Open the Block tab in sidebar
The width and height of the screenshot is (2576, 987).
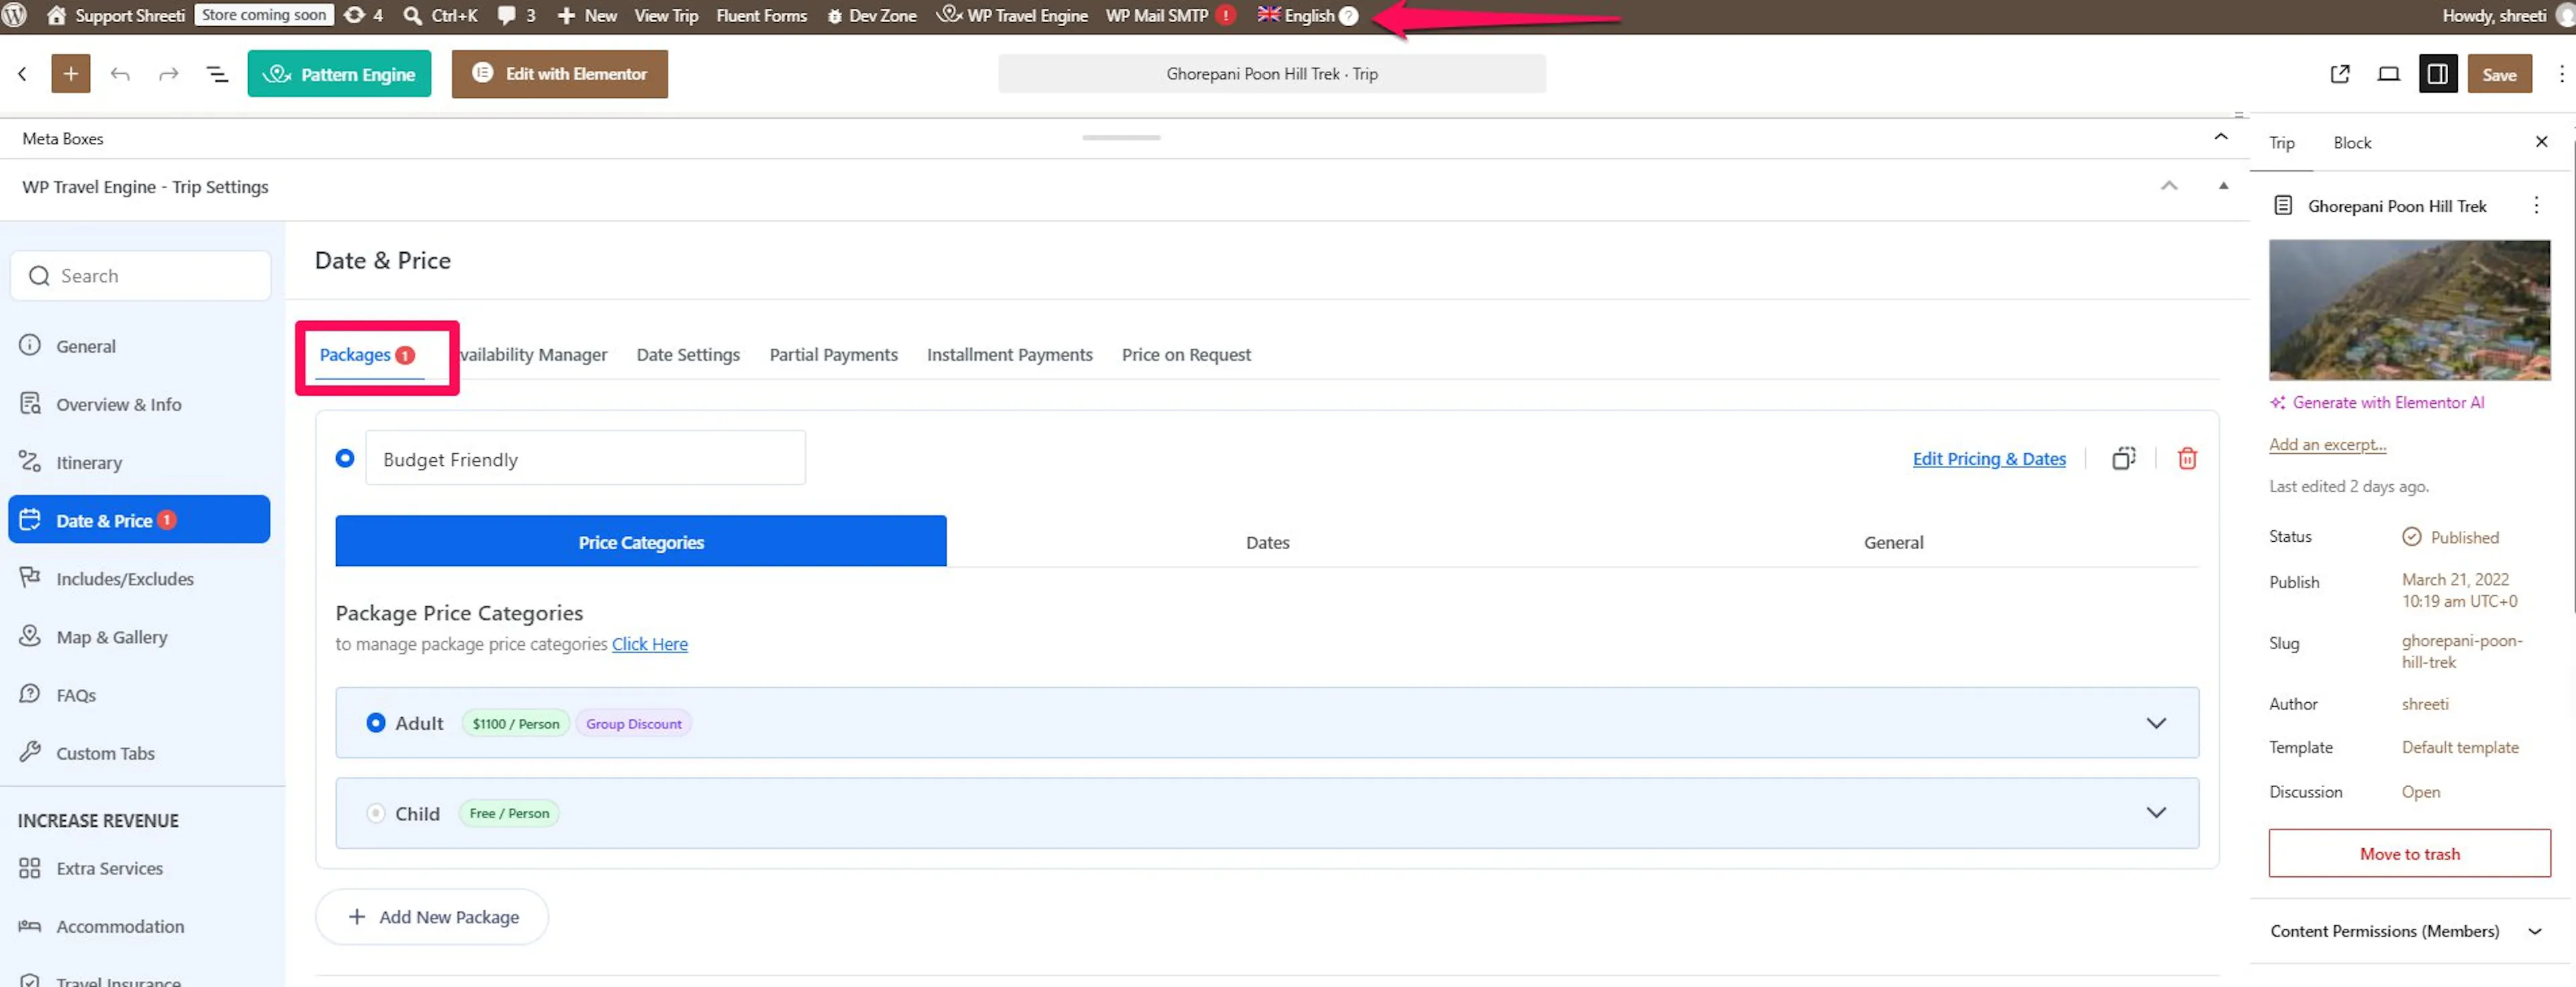[2352, 143]
